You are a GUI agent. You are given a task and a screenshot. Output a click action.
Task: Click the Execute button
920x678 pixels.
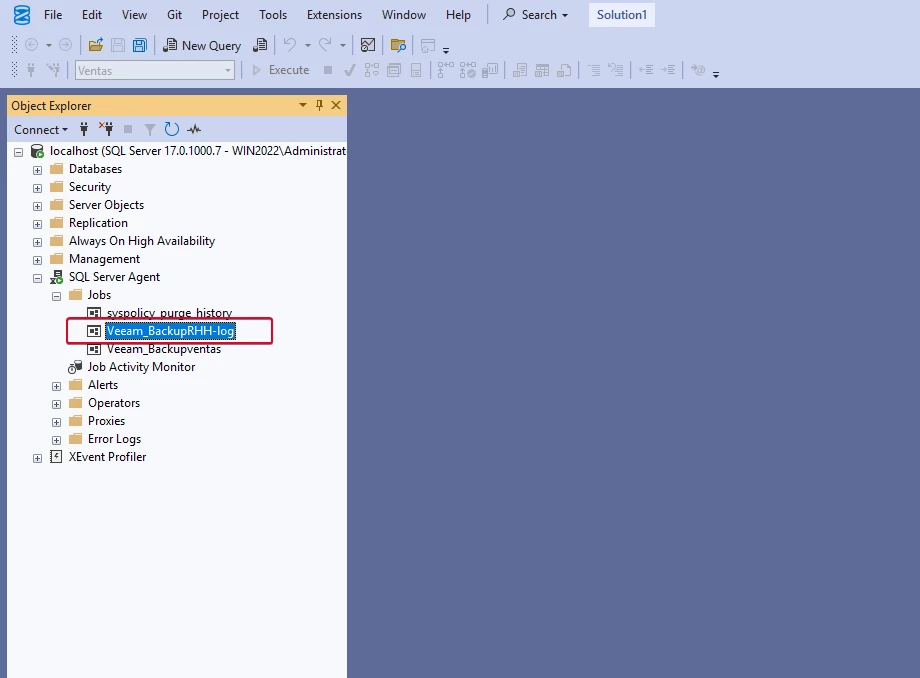(x=281, y=70)
